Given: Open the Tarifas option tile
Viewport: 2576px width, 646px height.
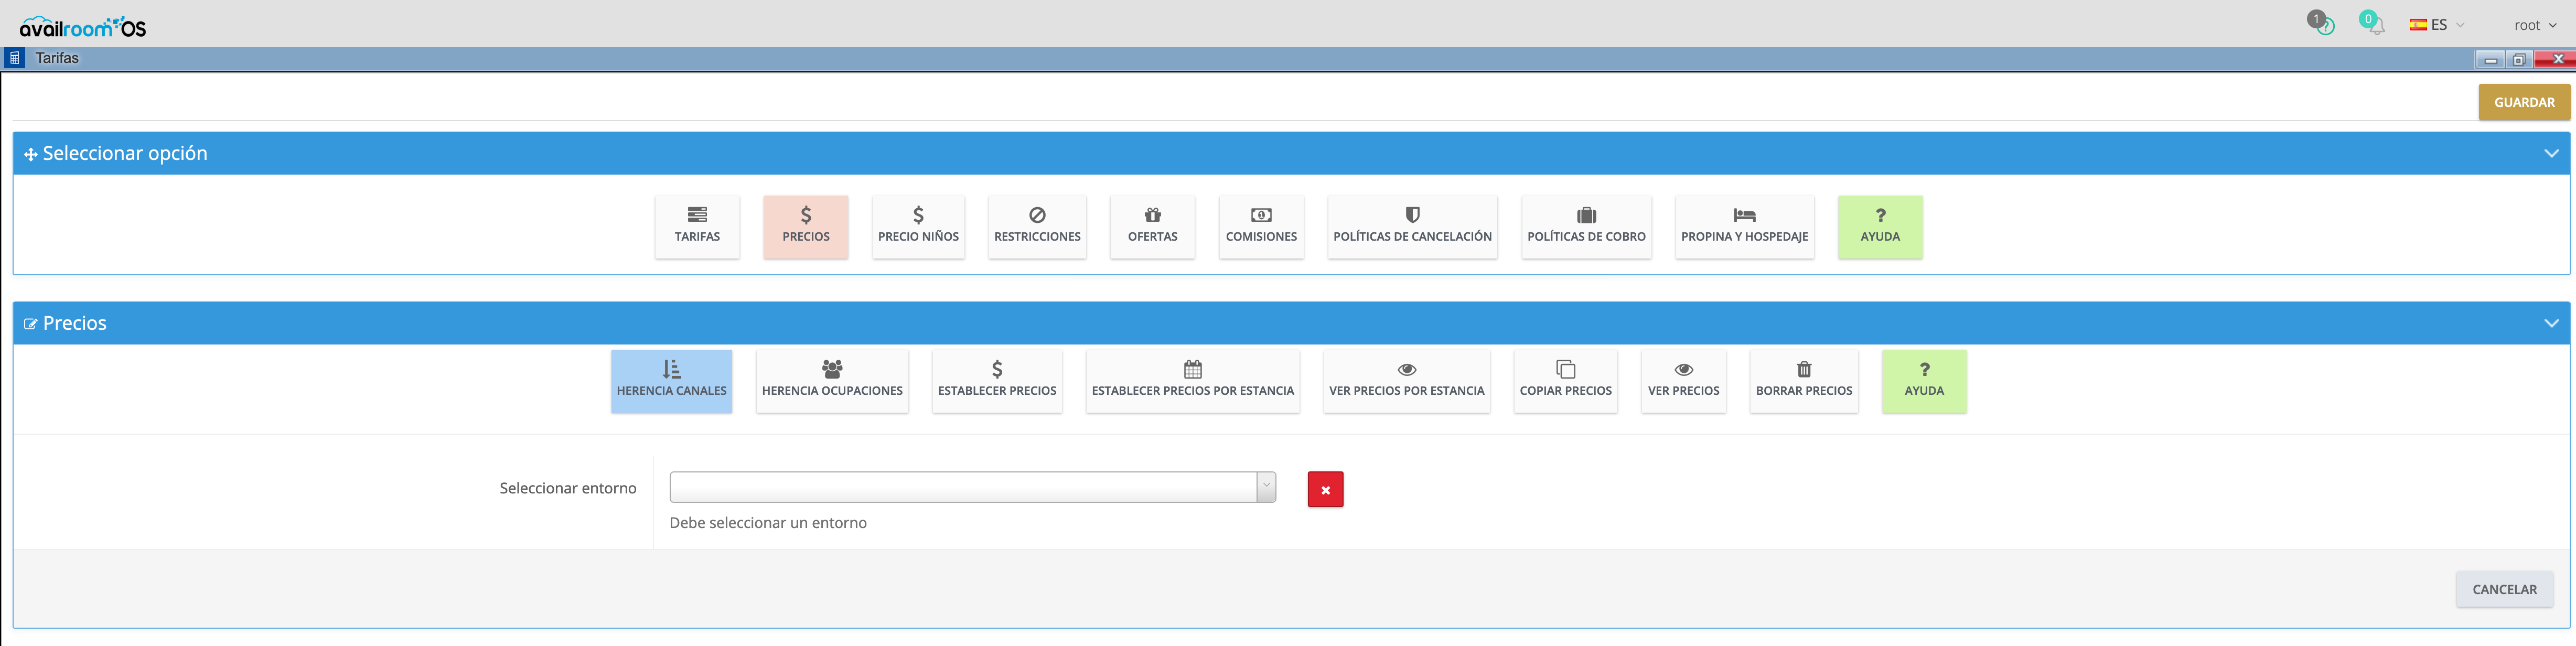Looking at the screenshot, I should 697,226.
